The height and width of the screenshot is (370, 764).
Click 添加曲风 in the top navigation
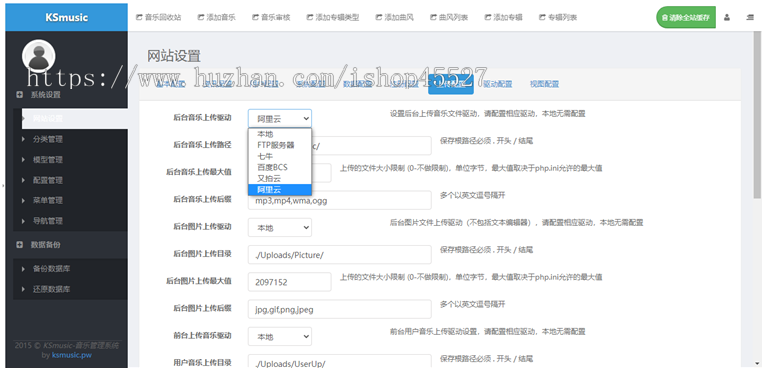coord(395,17)
